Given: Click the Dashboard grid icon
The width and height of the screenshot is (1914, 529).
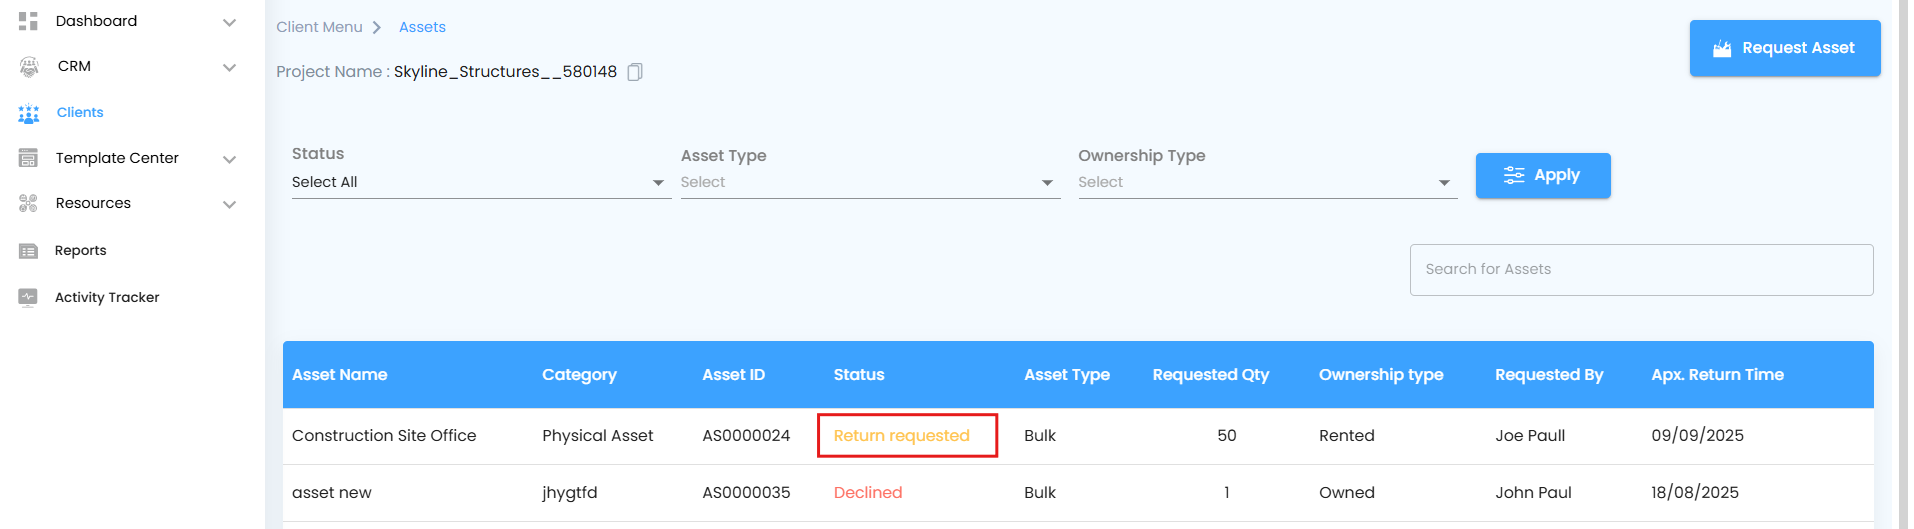Looking at the screenshot, I should (28, 21).
